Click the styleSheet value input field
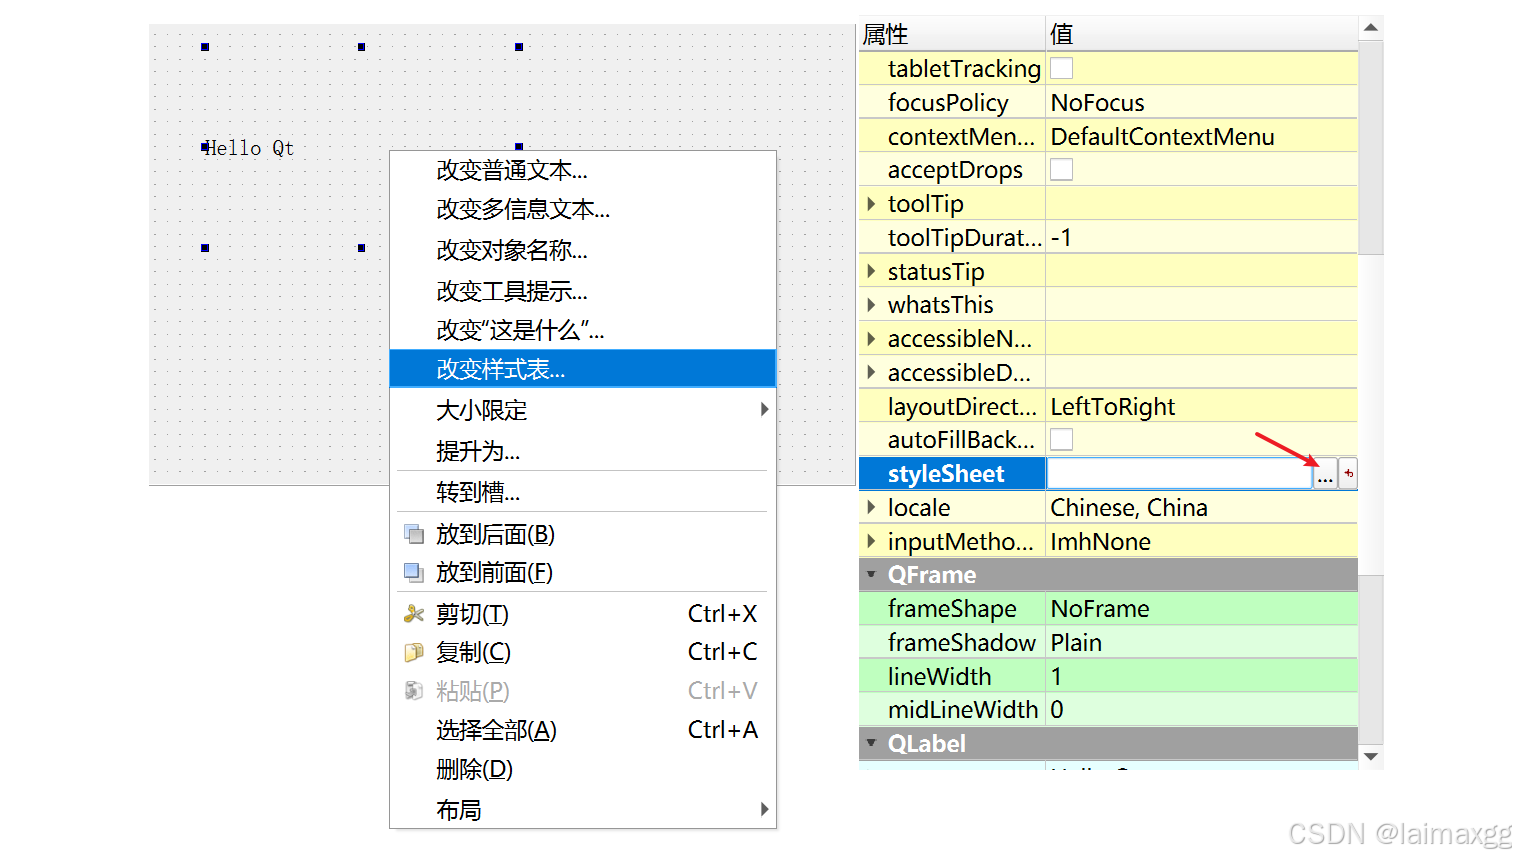Screen dimensions: 1516x860 pyautogui.click(x=1179, y=474)
